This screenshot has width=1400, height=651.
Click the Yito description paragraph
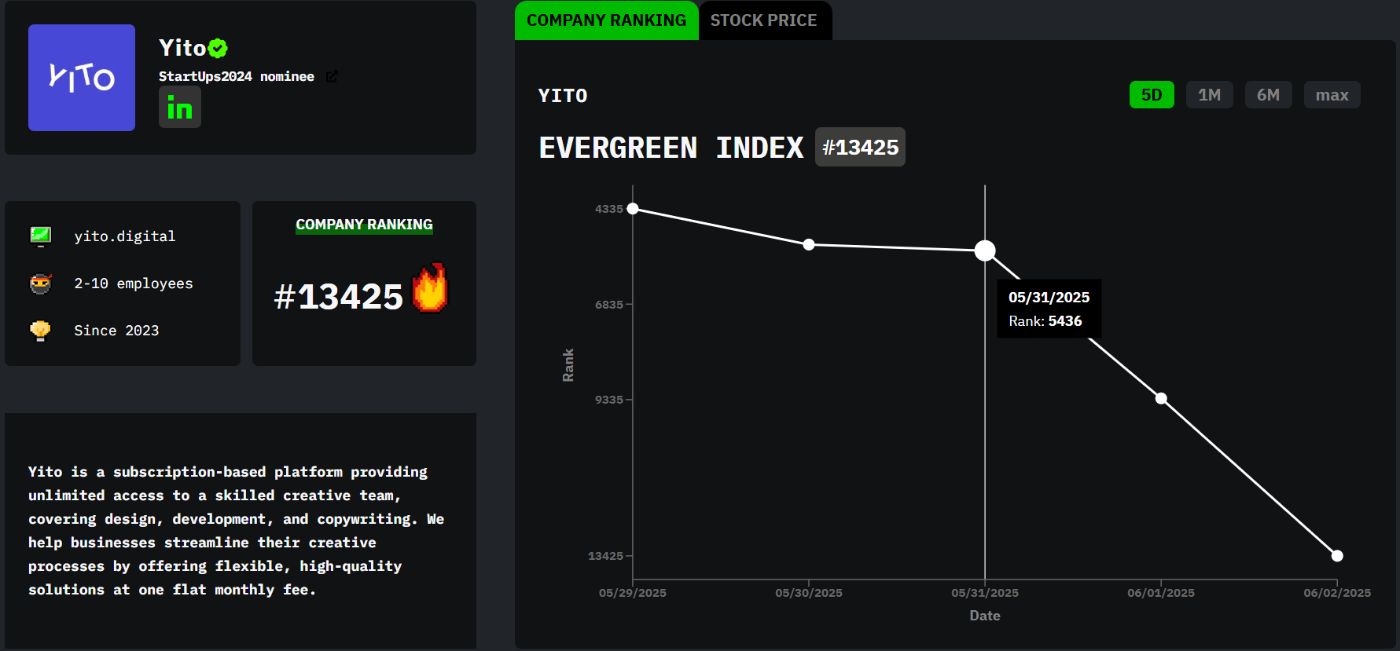[236, 530]
